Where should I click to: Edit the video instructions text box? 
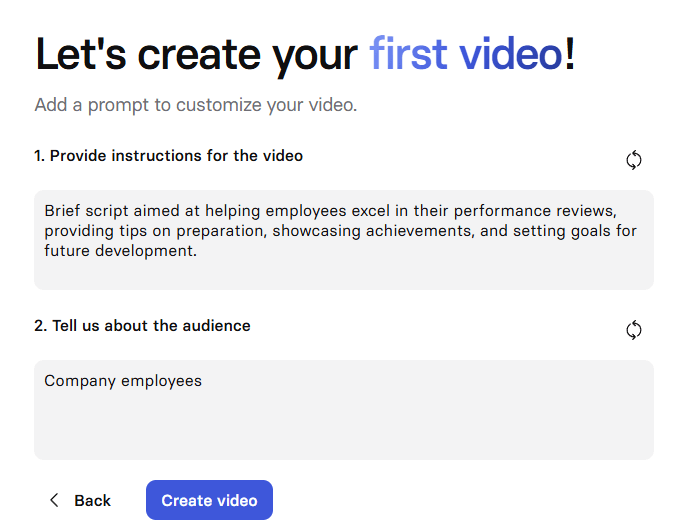point(344,240)
